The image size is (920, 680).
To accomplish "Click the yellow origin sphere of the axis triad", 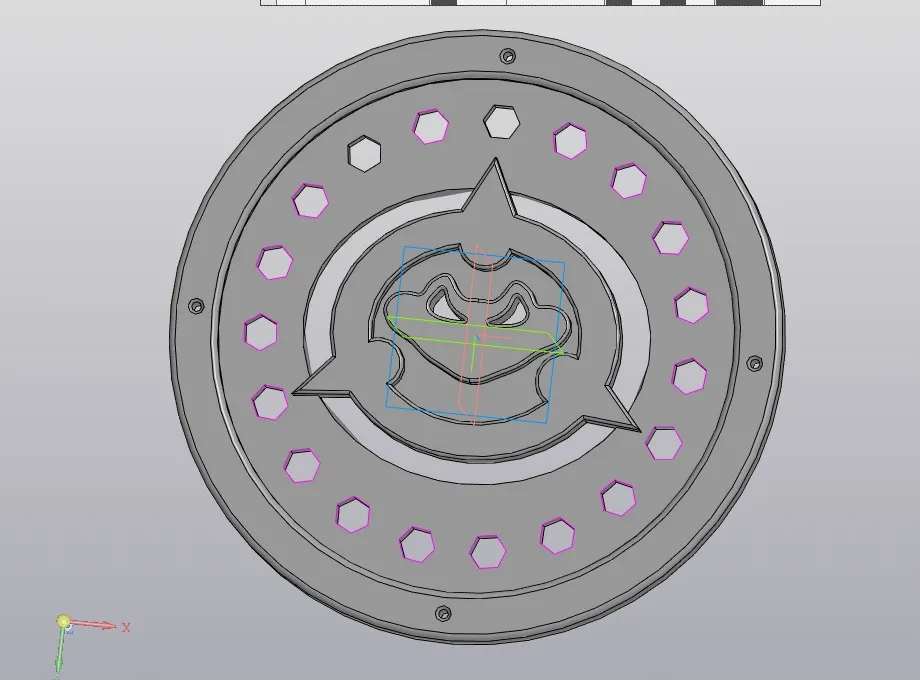I will [64, 622].
